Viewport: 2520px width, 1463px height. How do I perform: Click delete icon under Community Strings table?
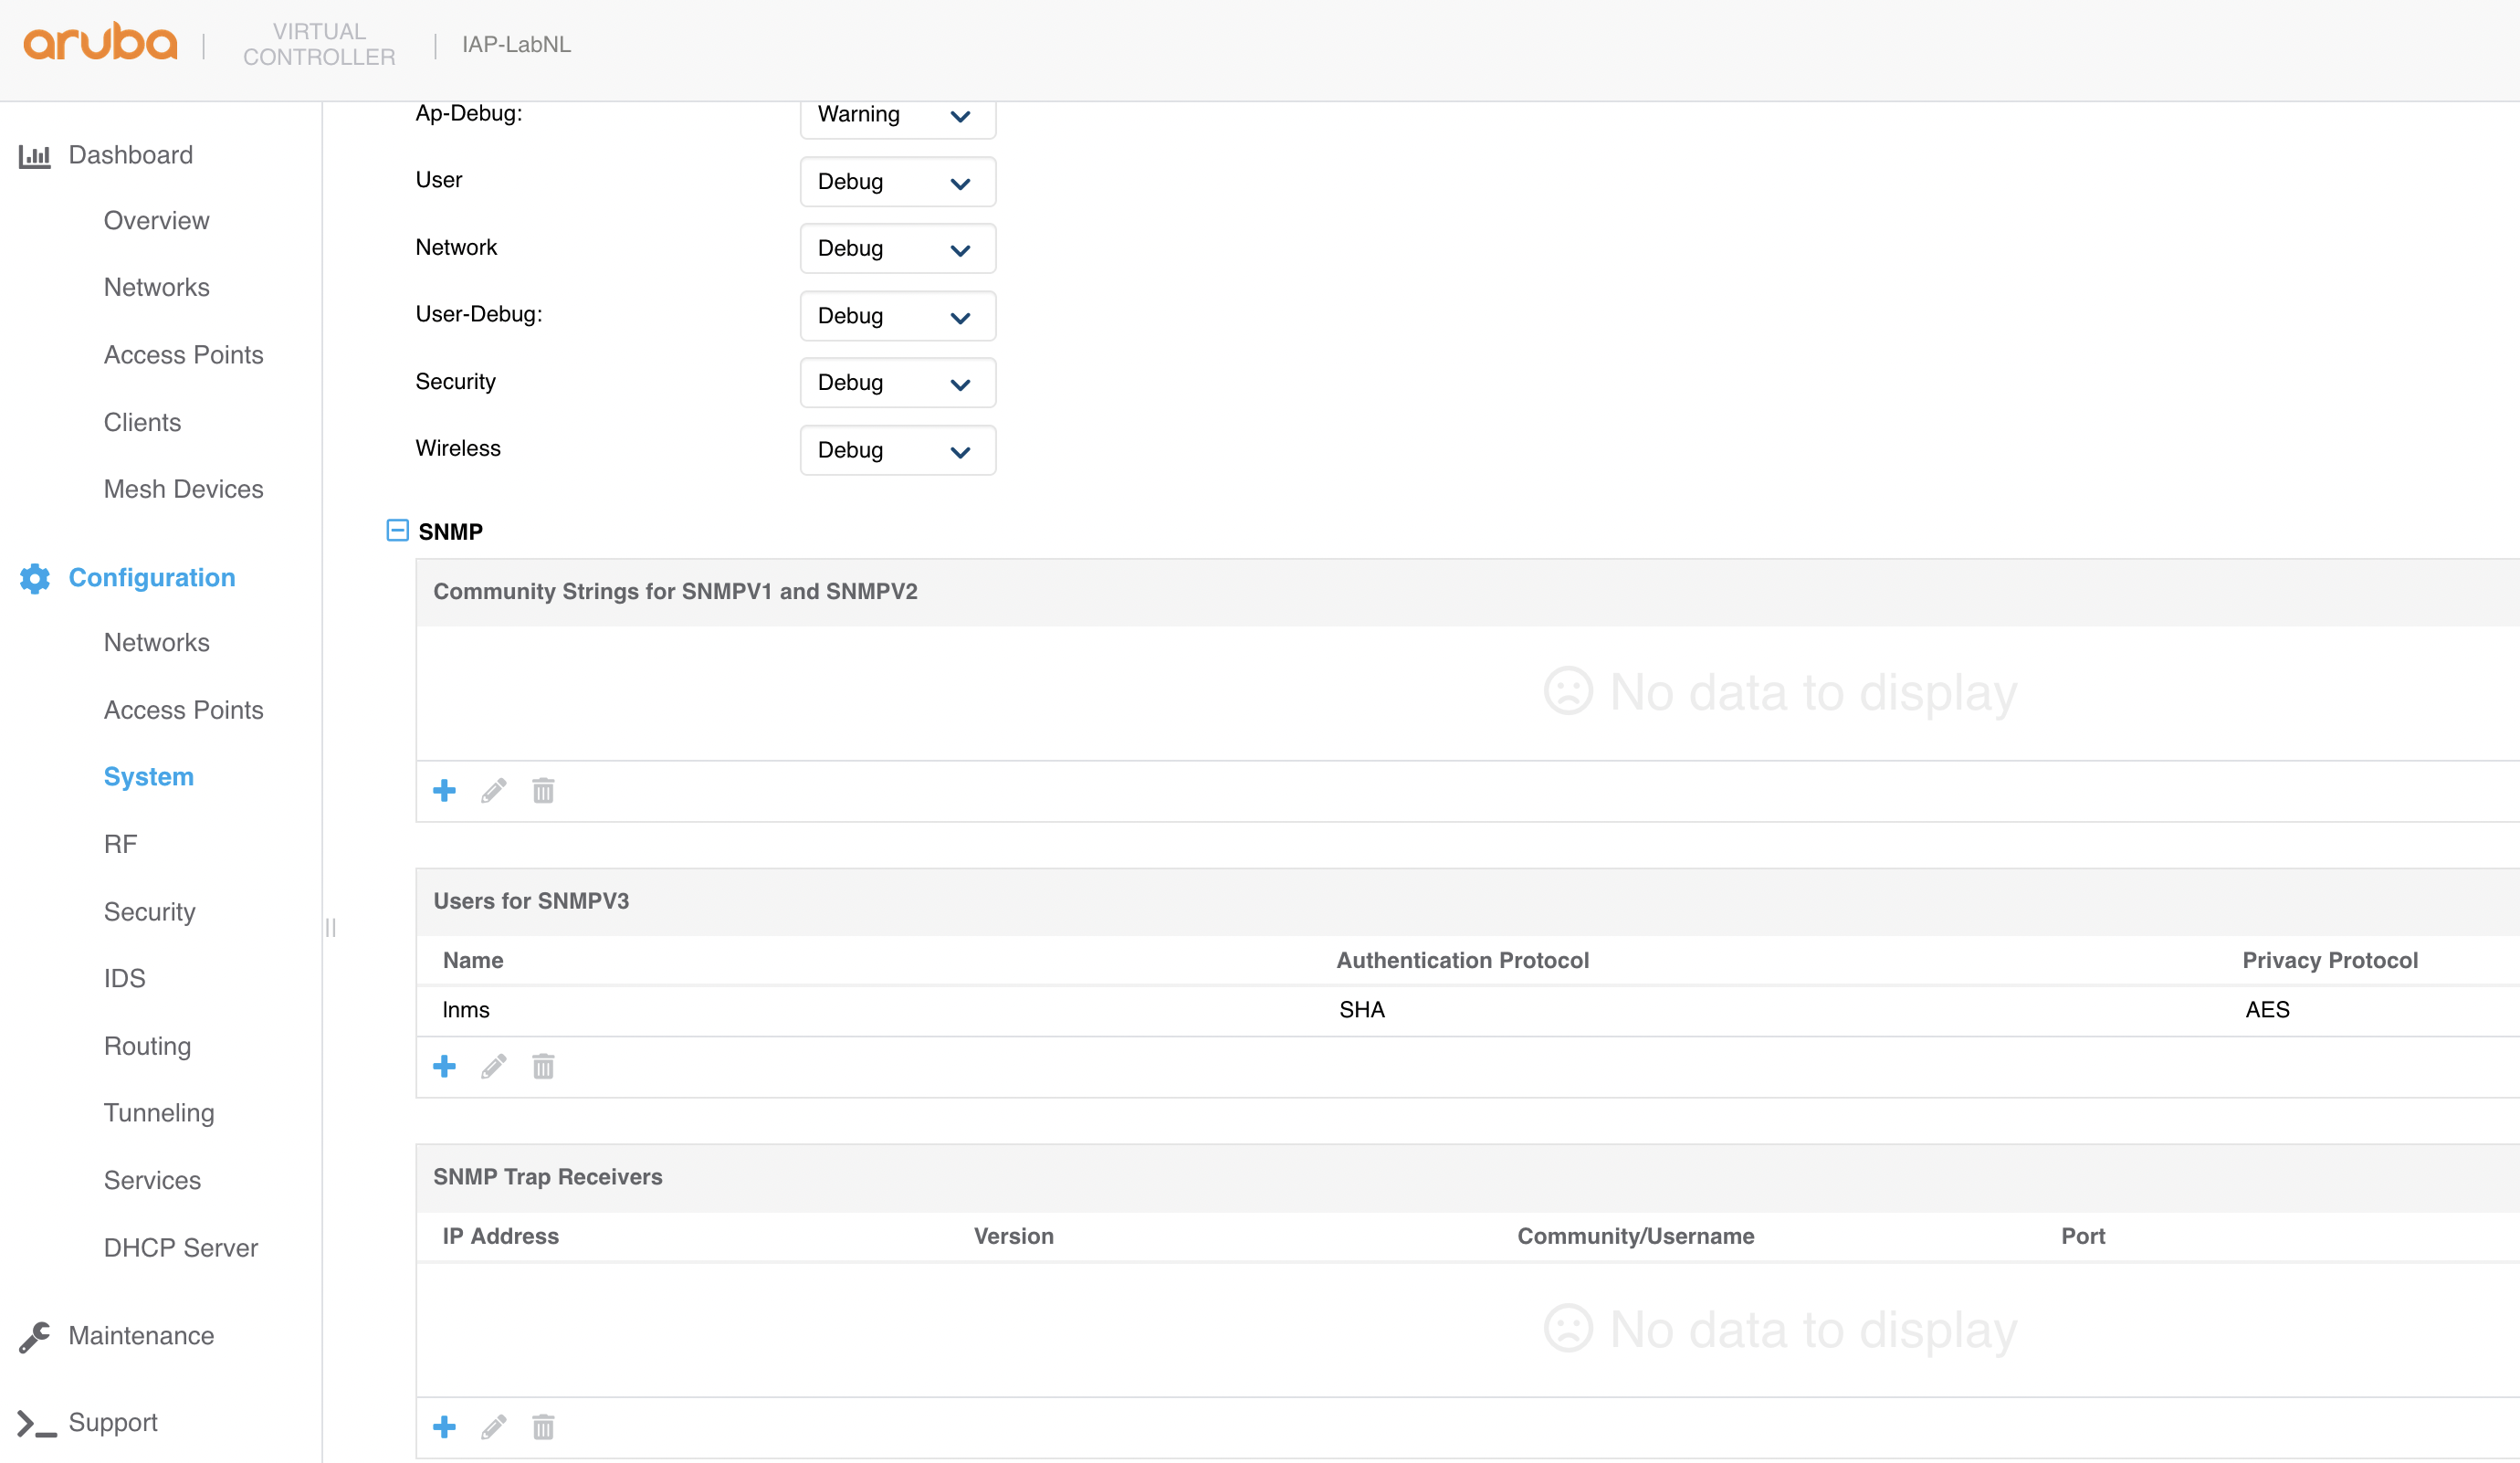coord(543,791)
